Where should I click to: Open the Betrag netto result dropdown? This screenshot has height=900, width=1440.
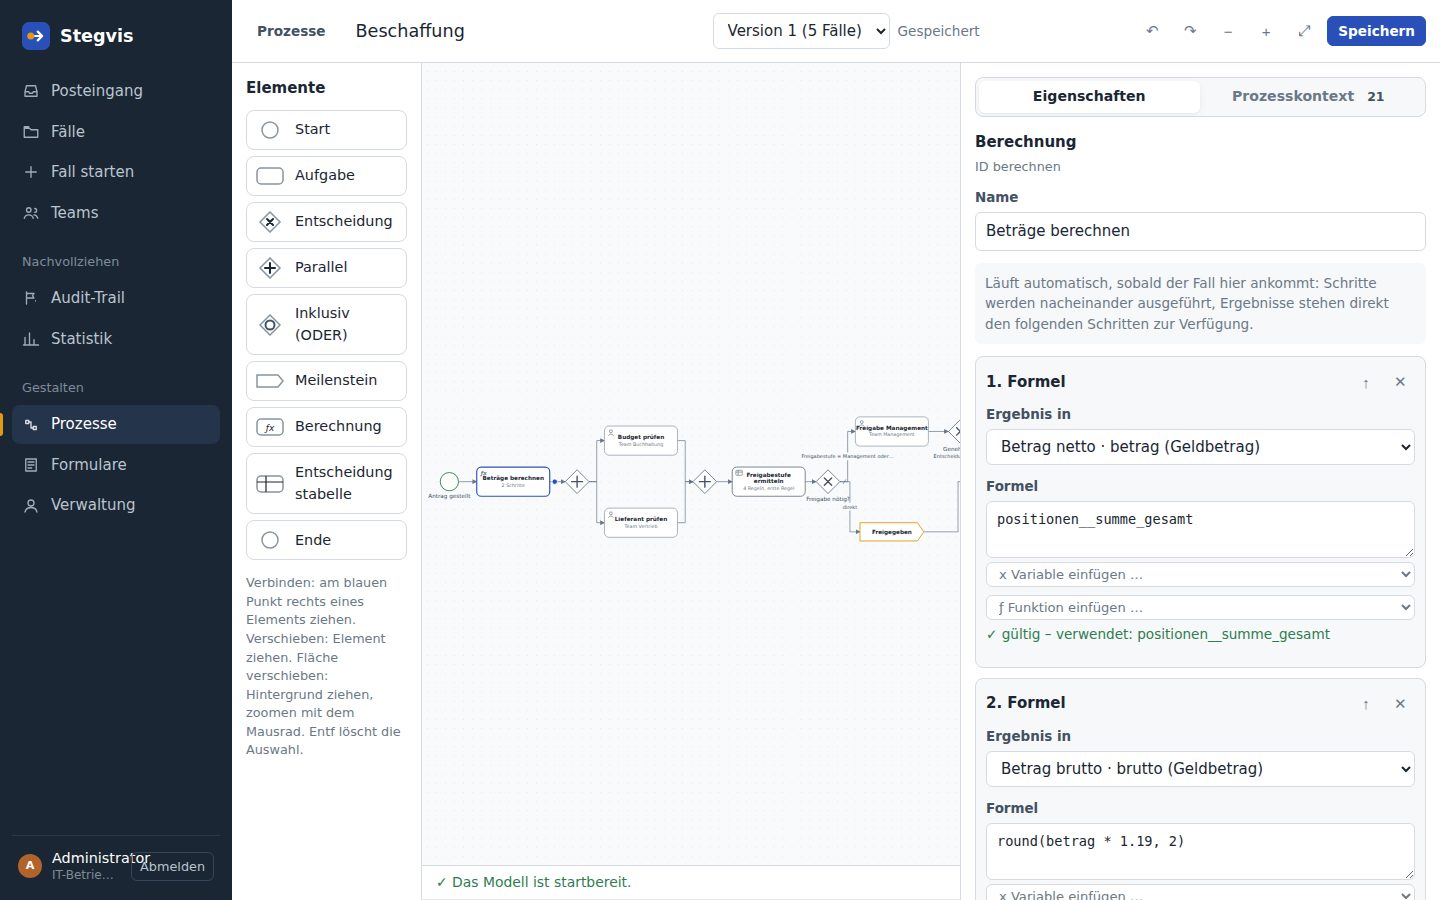tap(1200, 447)
